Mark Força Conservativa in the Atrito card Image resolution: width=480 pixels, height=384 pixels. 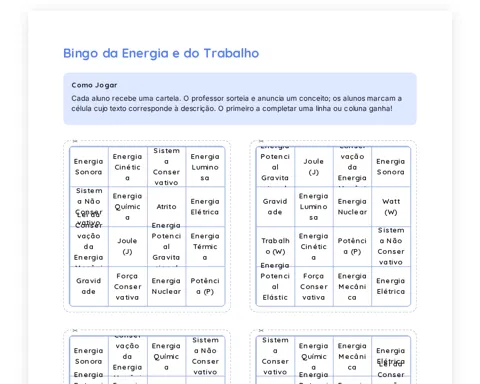[x=127, y=287]
